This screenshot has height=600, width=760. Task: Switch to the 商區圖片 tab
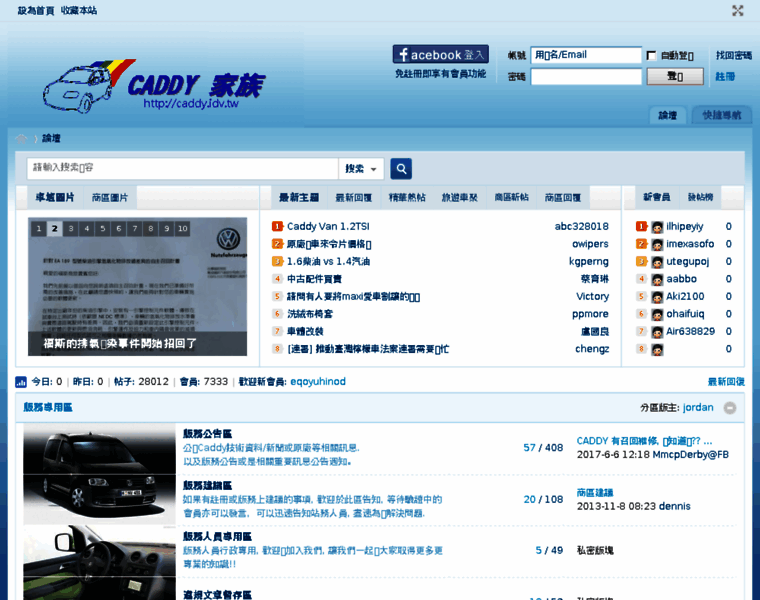pos(110,197)
